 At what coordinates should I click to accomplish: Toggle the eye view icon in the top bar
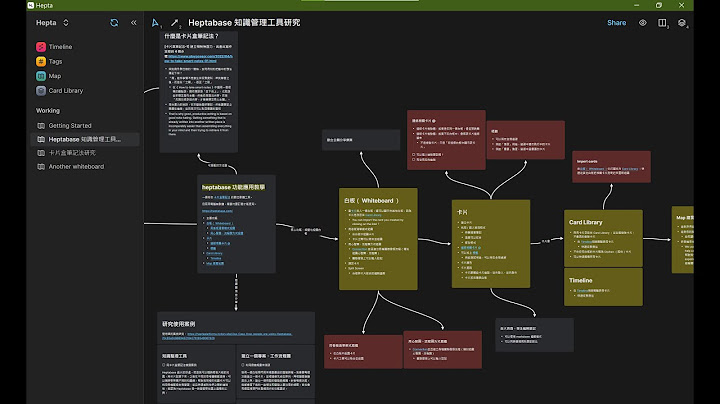642,22
